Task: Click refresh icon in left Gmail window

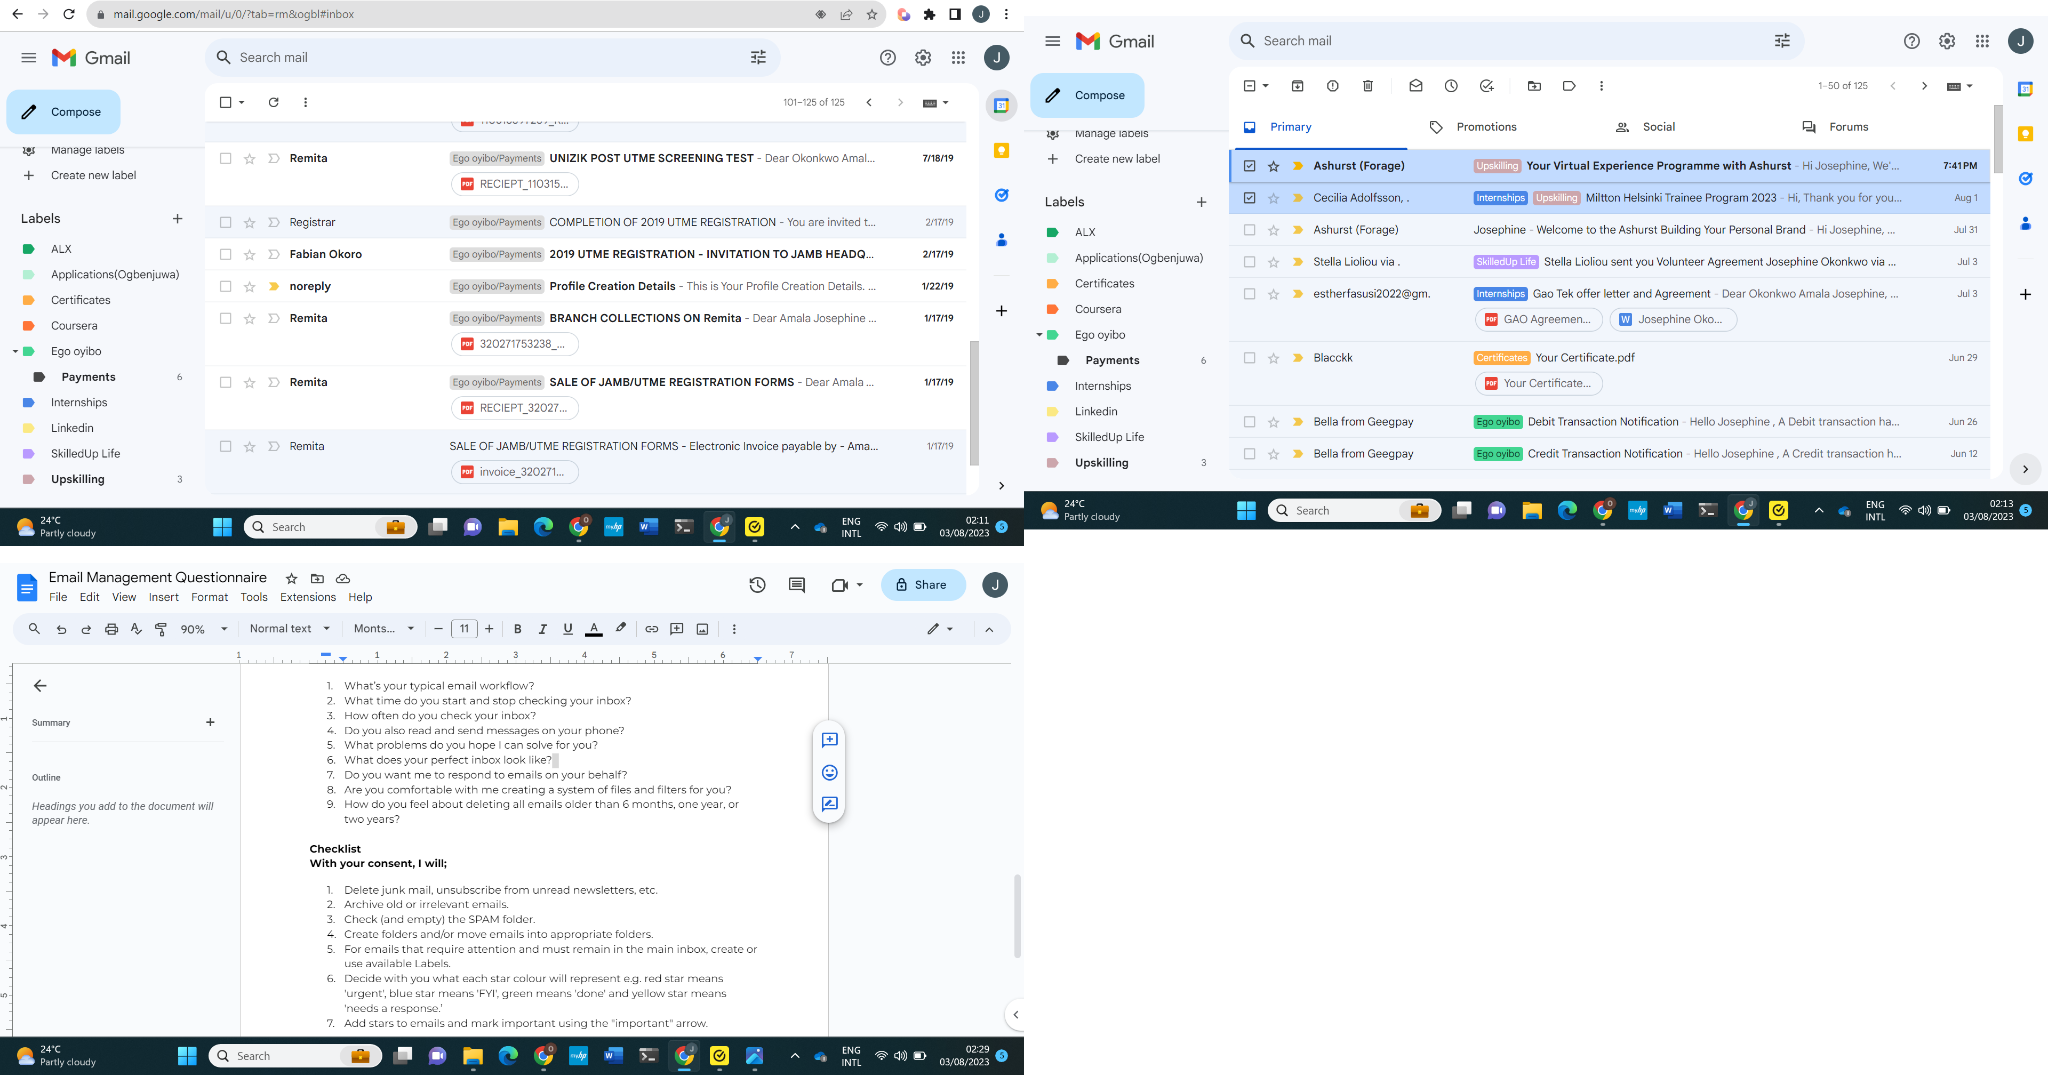Action: coord(273,102)
